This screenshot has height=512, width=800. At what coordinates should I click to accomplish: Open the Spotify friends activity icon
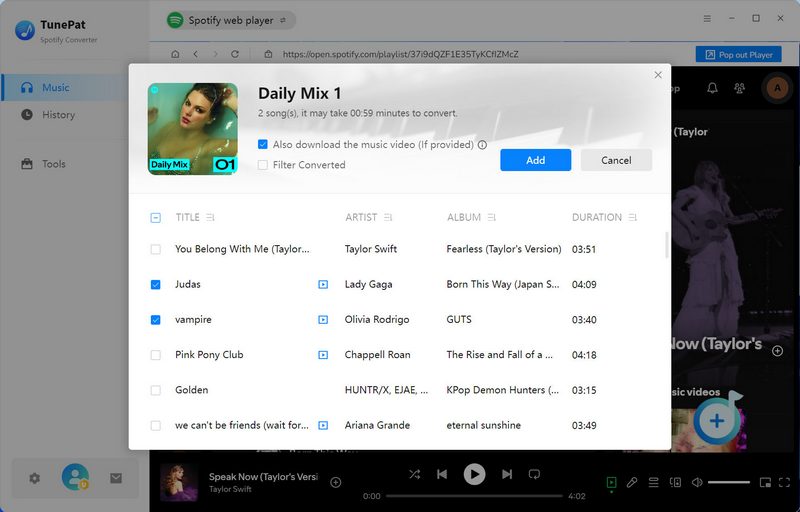tap(739, 88)
